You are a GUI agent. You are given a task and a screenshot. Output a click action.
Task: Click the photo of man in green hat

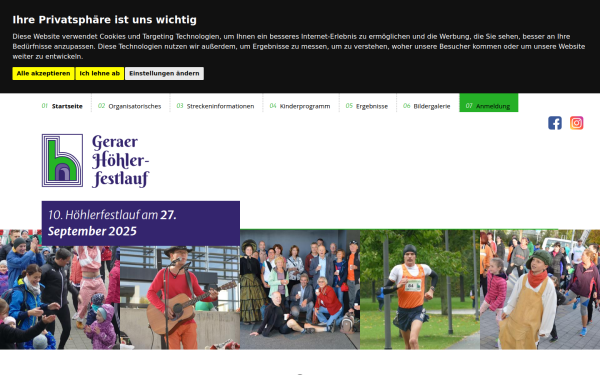(540, 290)
